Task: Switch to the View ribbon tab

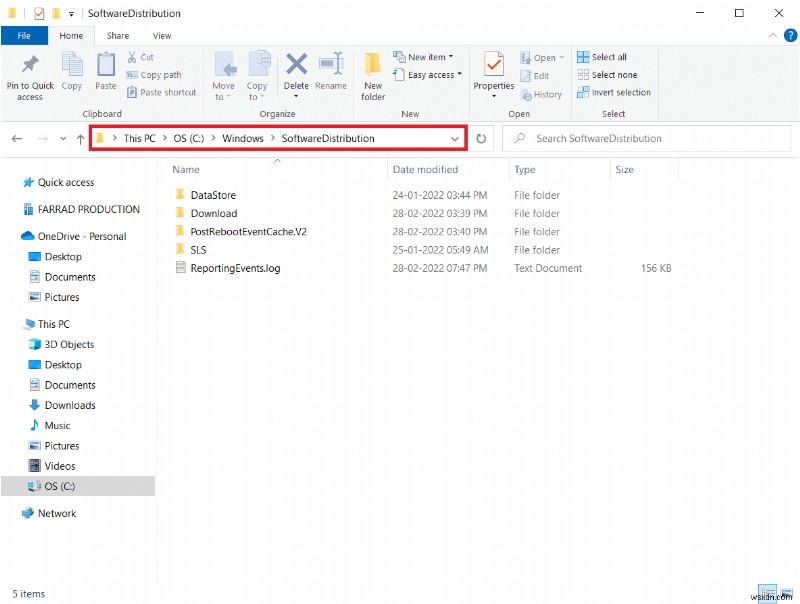Action: (162, 35)
